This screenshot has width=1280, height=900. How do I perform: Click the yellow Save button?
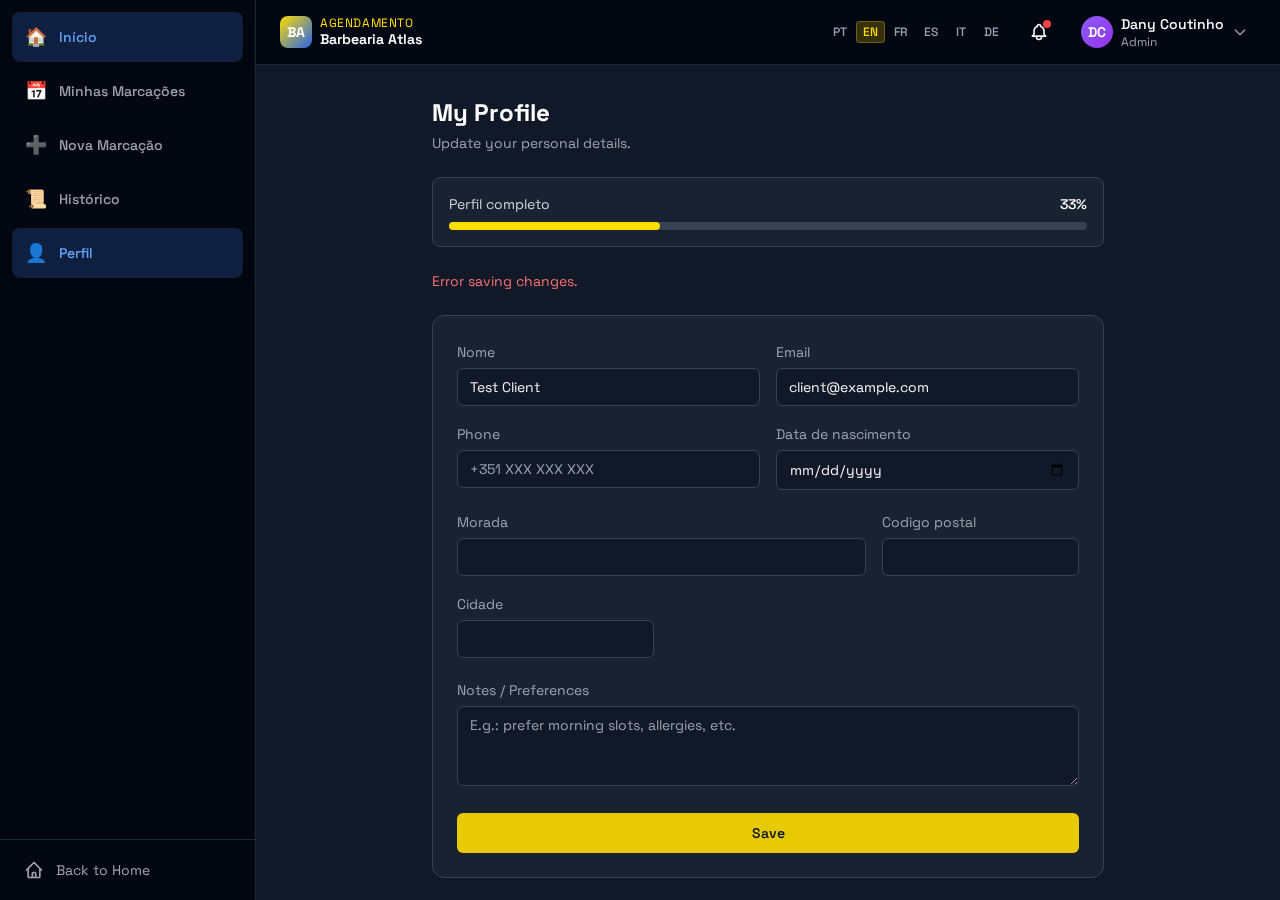(x=768, y=833)
